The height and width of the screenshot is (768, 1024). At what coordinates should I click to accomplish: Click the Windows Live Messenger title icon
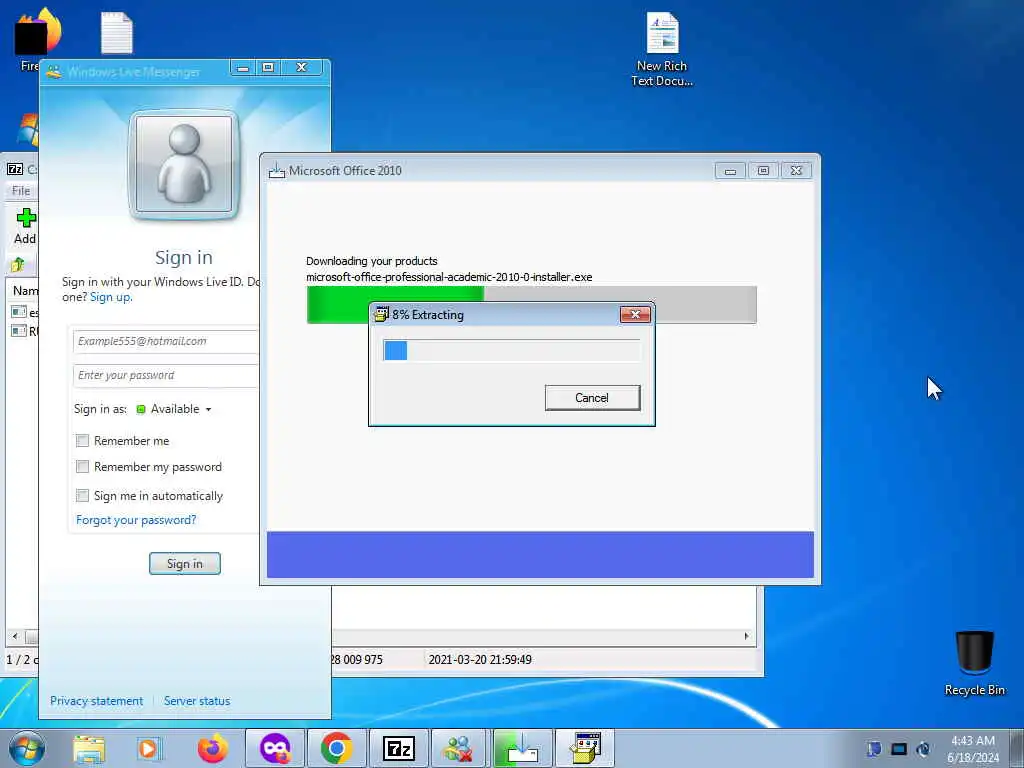pos(54,71)
